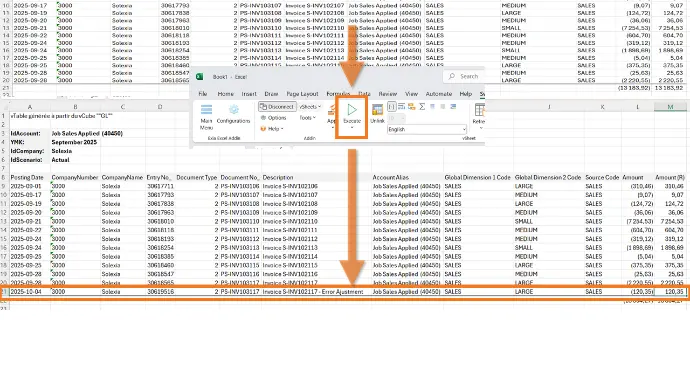Select column A header of lower sheet
This screenshot has width=690, height=388.
(x=30, y=107)
